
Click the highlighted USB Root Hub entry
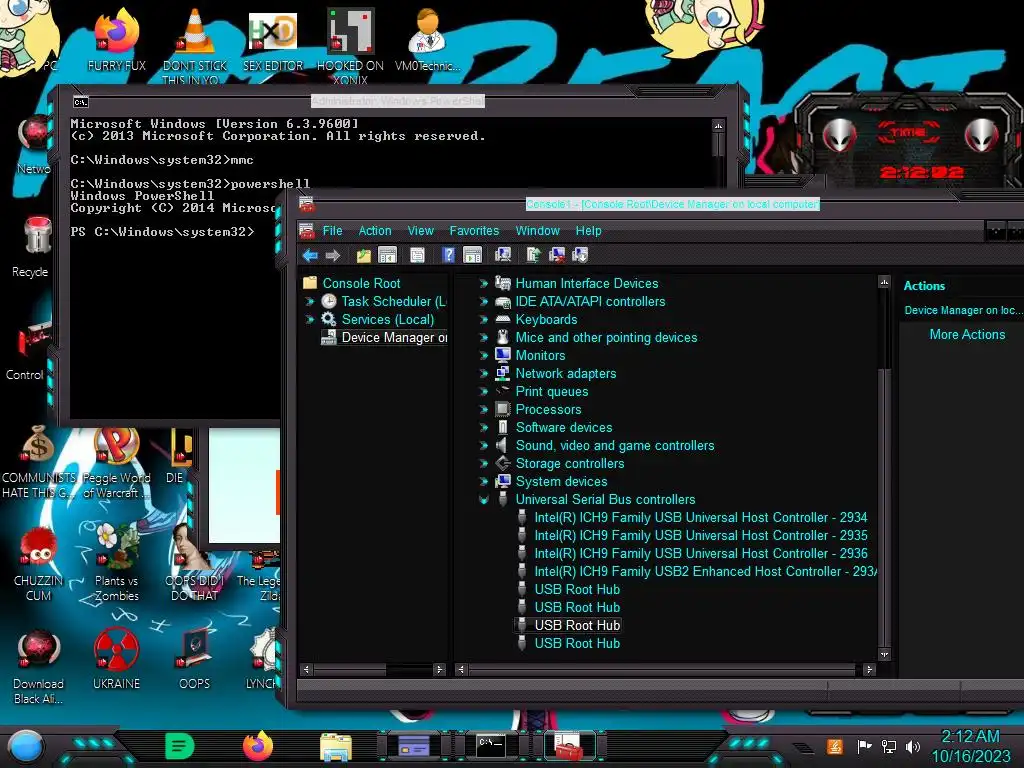[x=577, y=625]
